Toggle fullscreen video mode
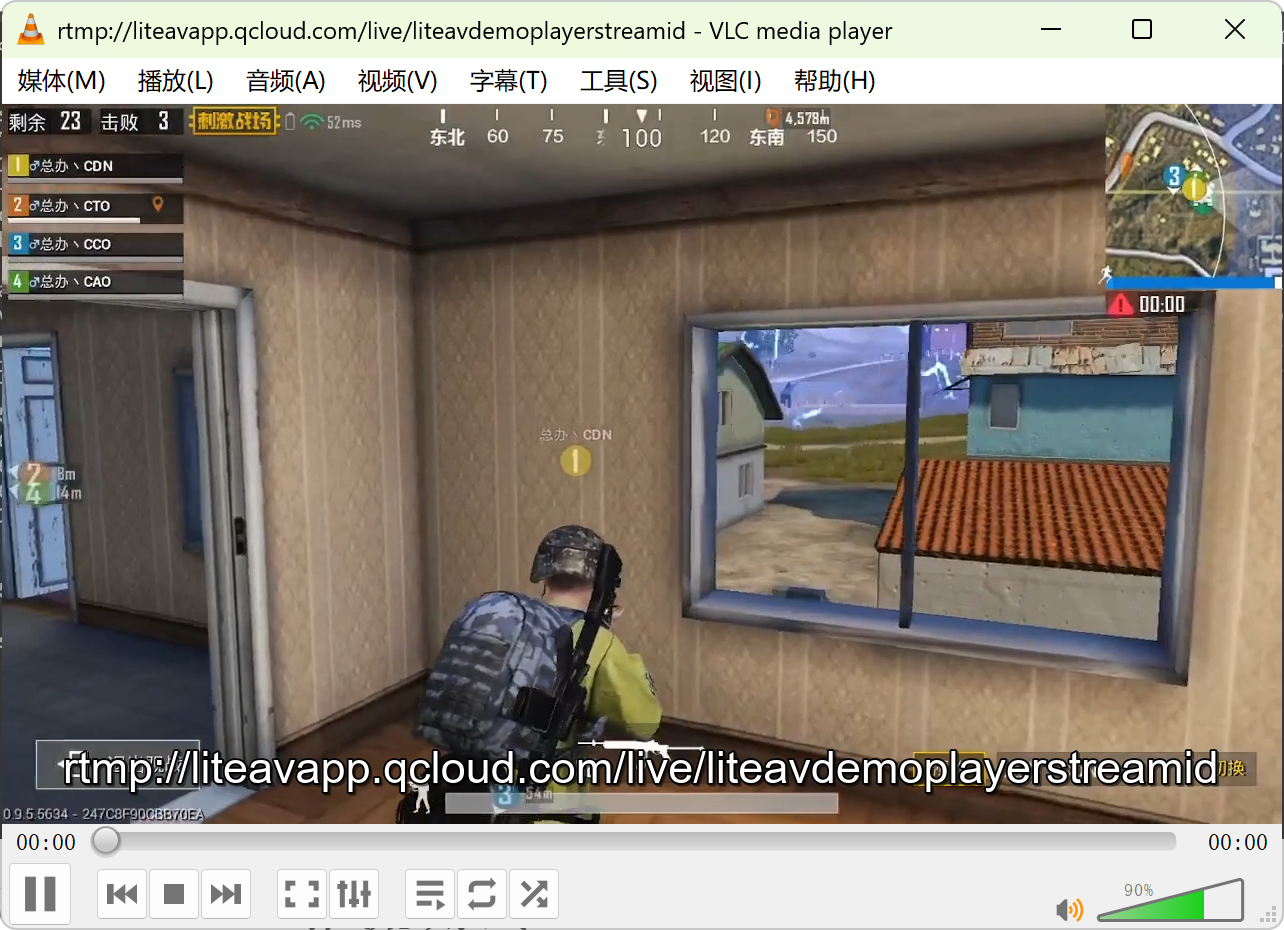Screen dimensions: 1284x930 click(302, 894)
